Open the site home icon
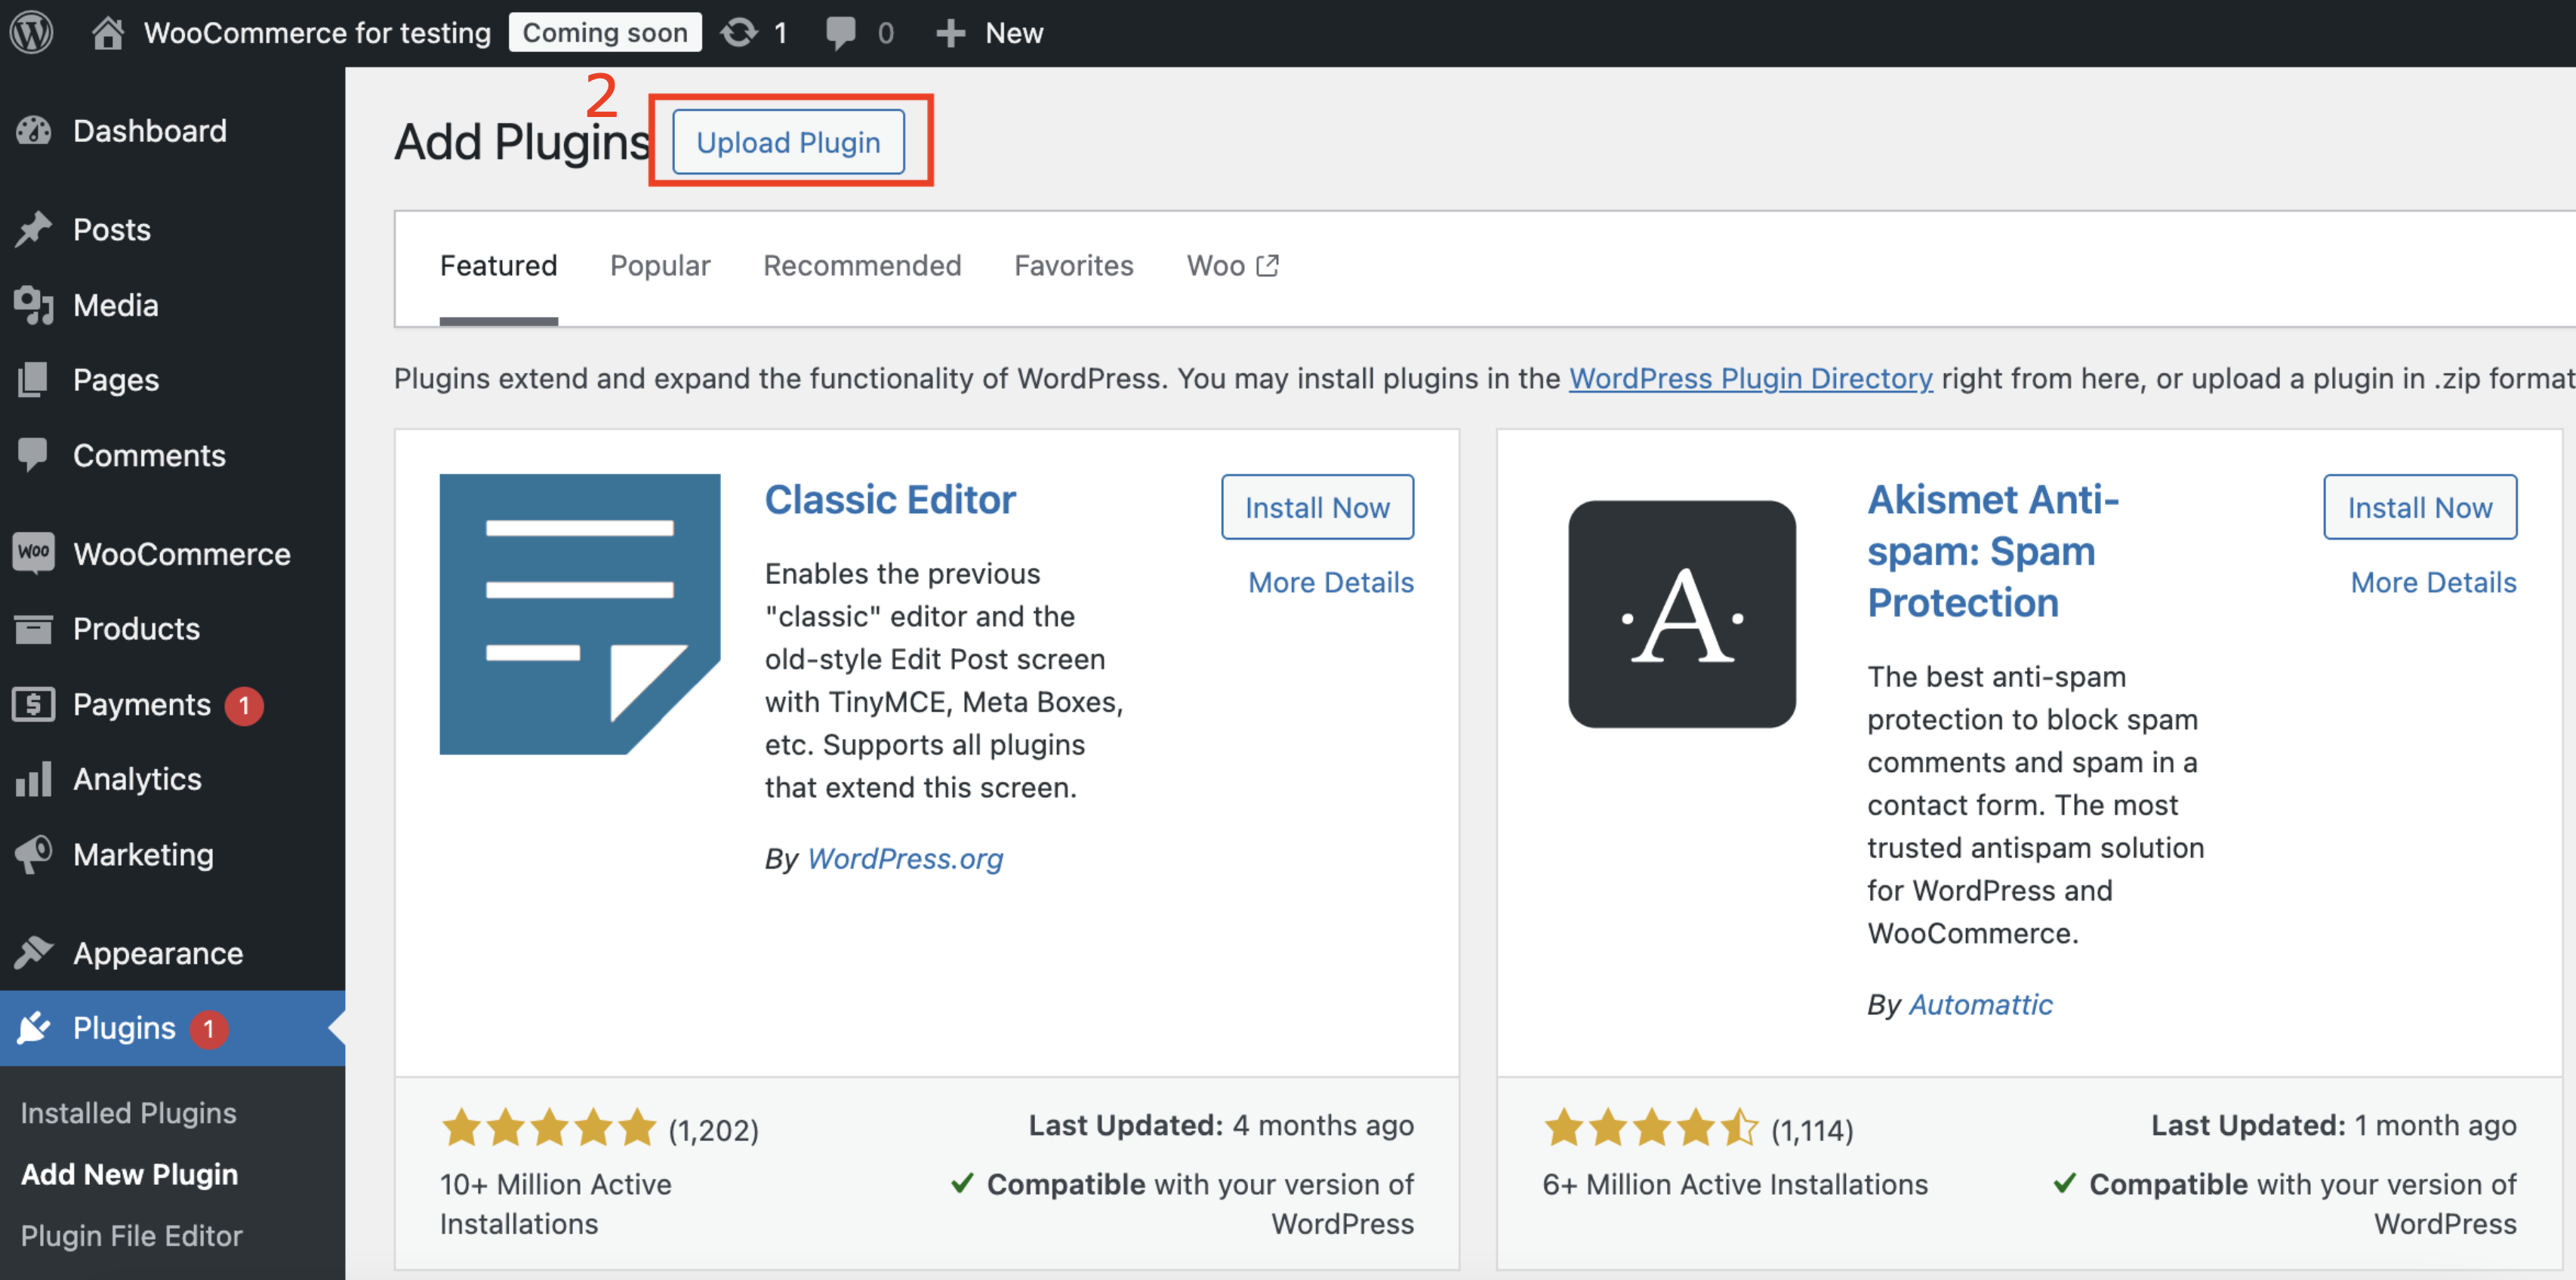This screenshot has height=1280, width=2576. pos(107,32)
